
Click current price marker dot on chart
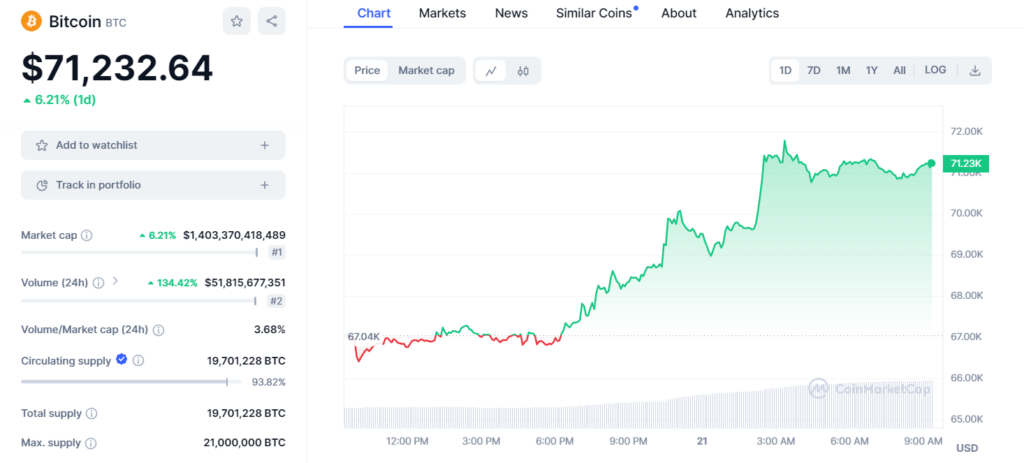931,163
